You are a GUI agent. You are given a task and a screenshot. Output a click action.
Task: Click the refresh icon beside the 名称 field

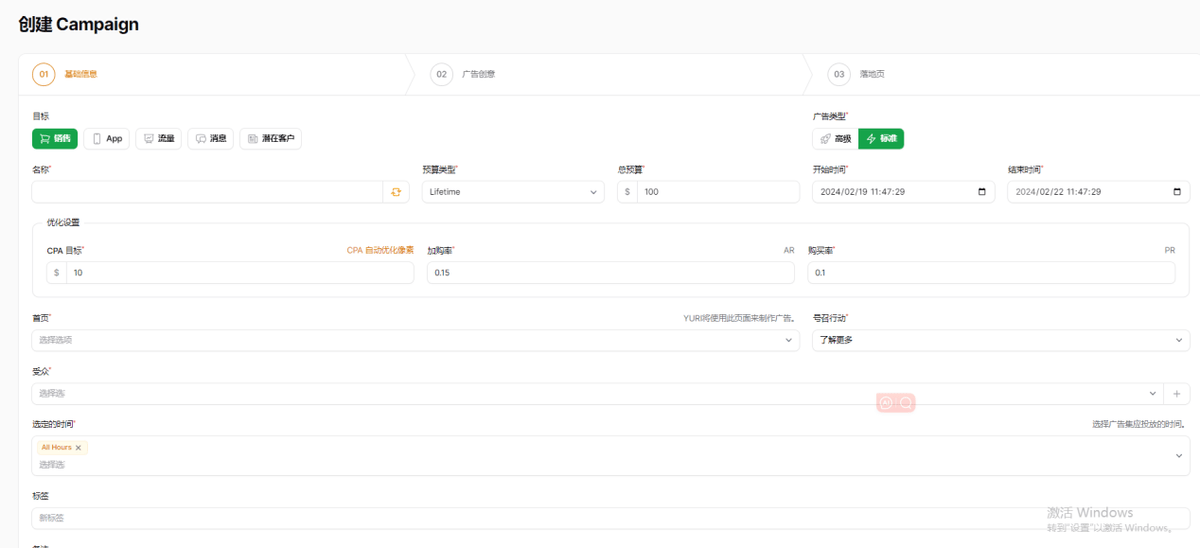pos(396,192)
